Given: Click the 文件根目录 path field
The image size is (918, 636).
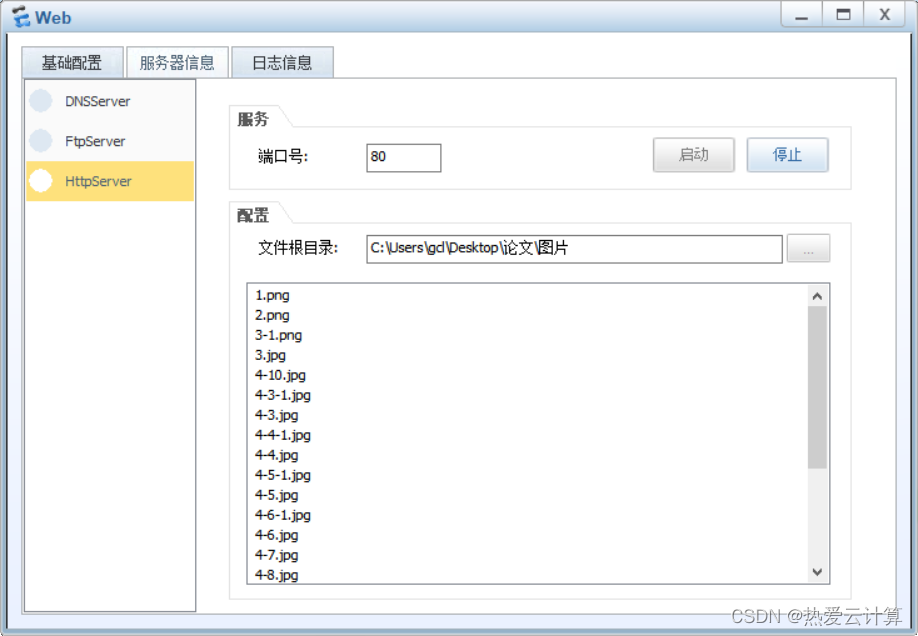Looking at the screenshot, I should tap(573, 248).
